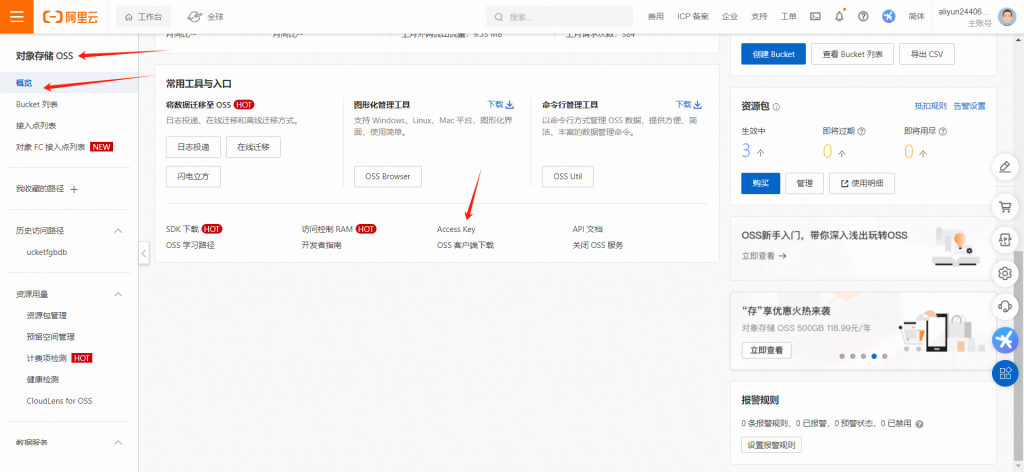Download the 图形化管理工具

point(501,104)
